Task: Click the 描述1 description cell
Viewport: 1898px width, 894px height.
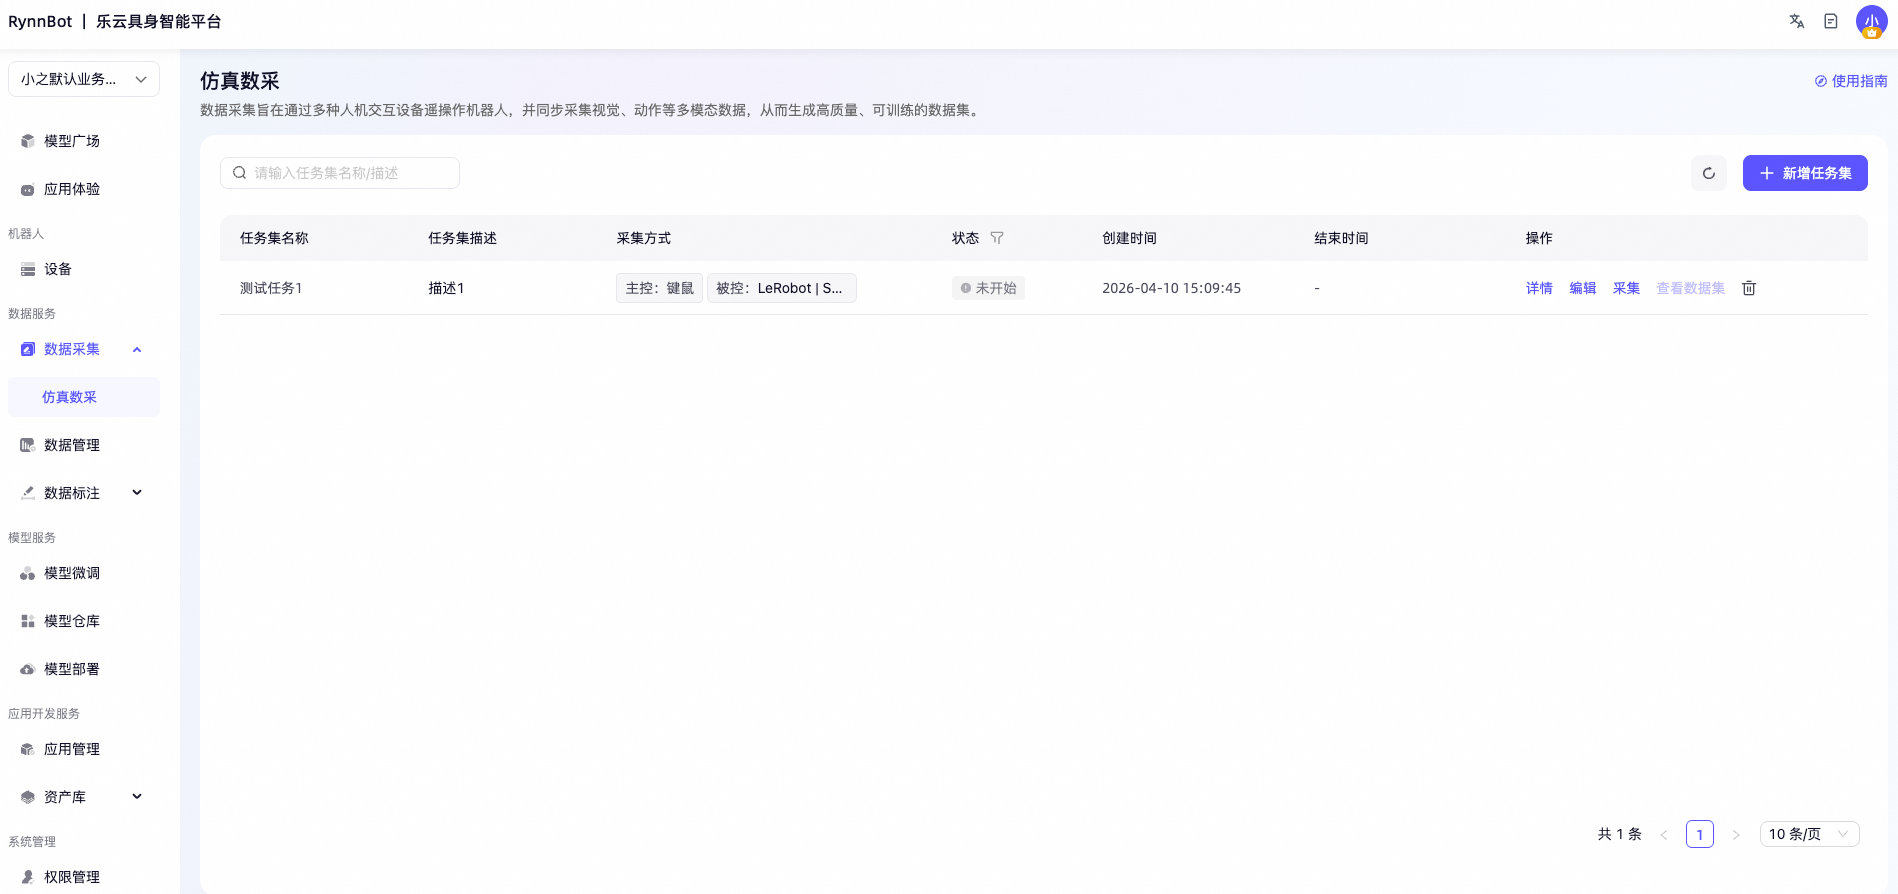Action: click(446, 288)
